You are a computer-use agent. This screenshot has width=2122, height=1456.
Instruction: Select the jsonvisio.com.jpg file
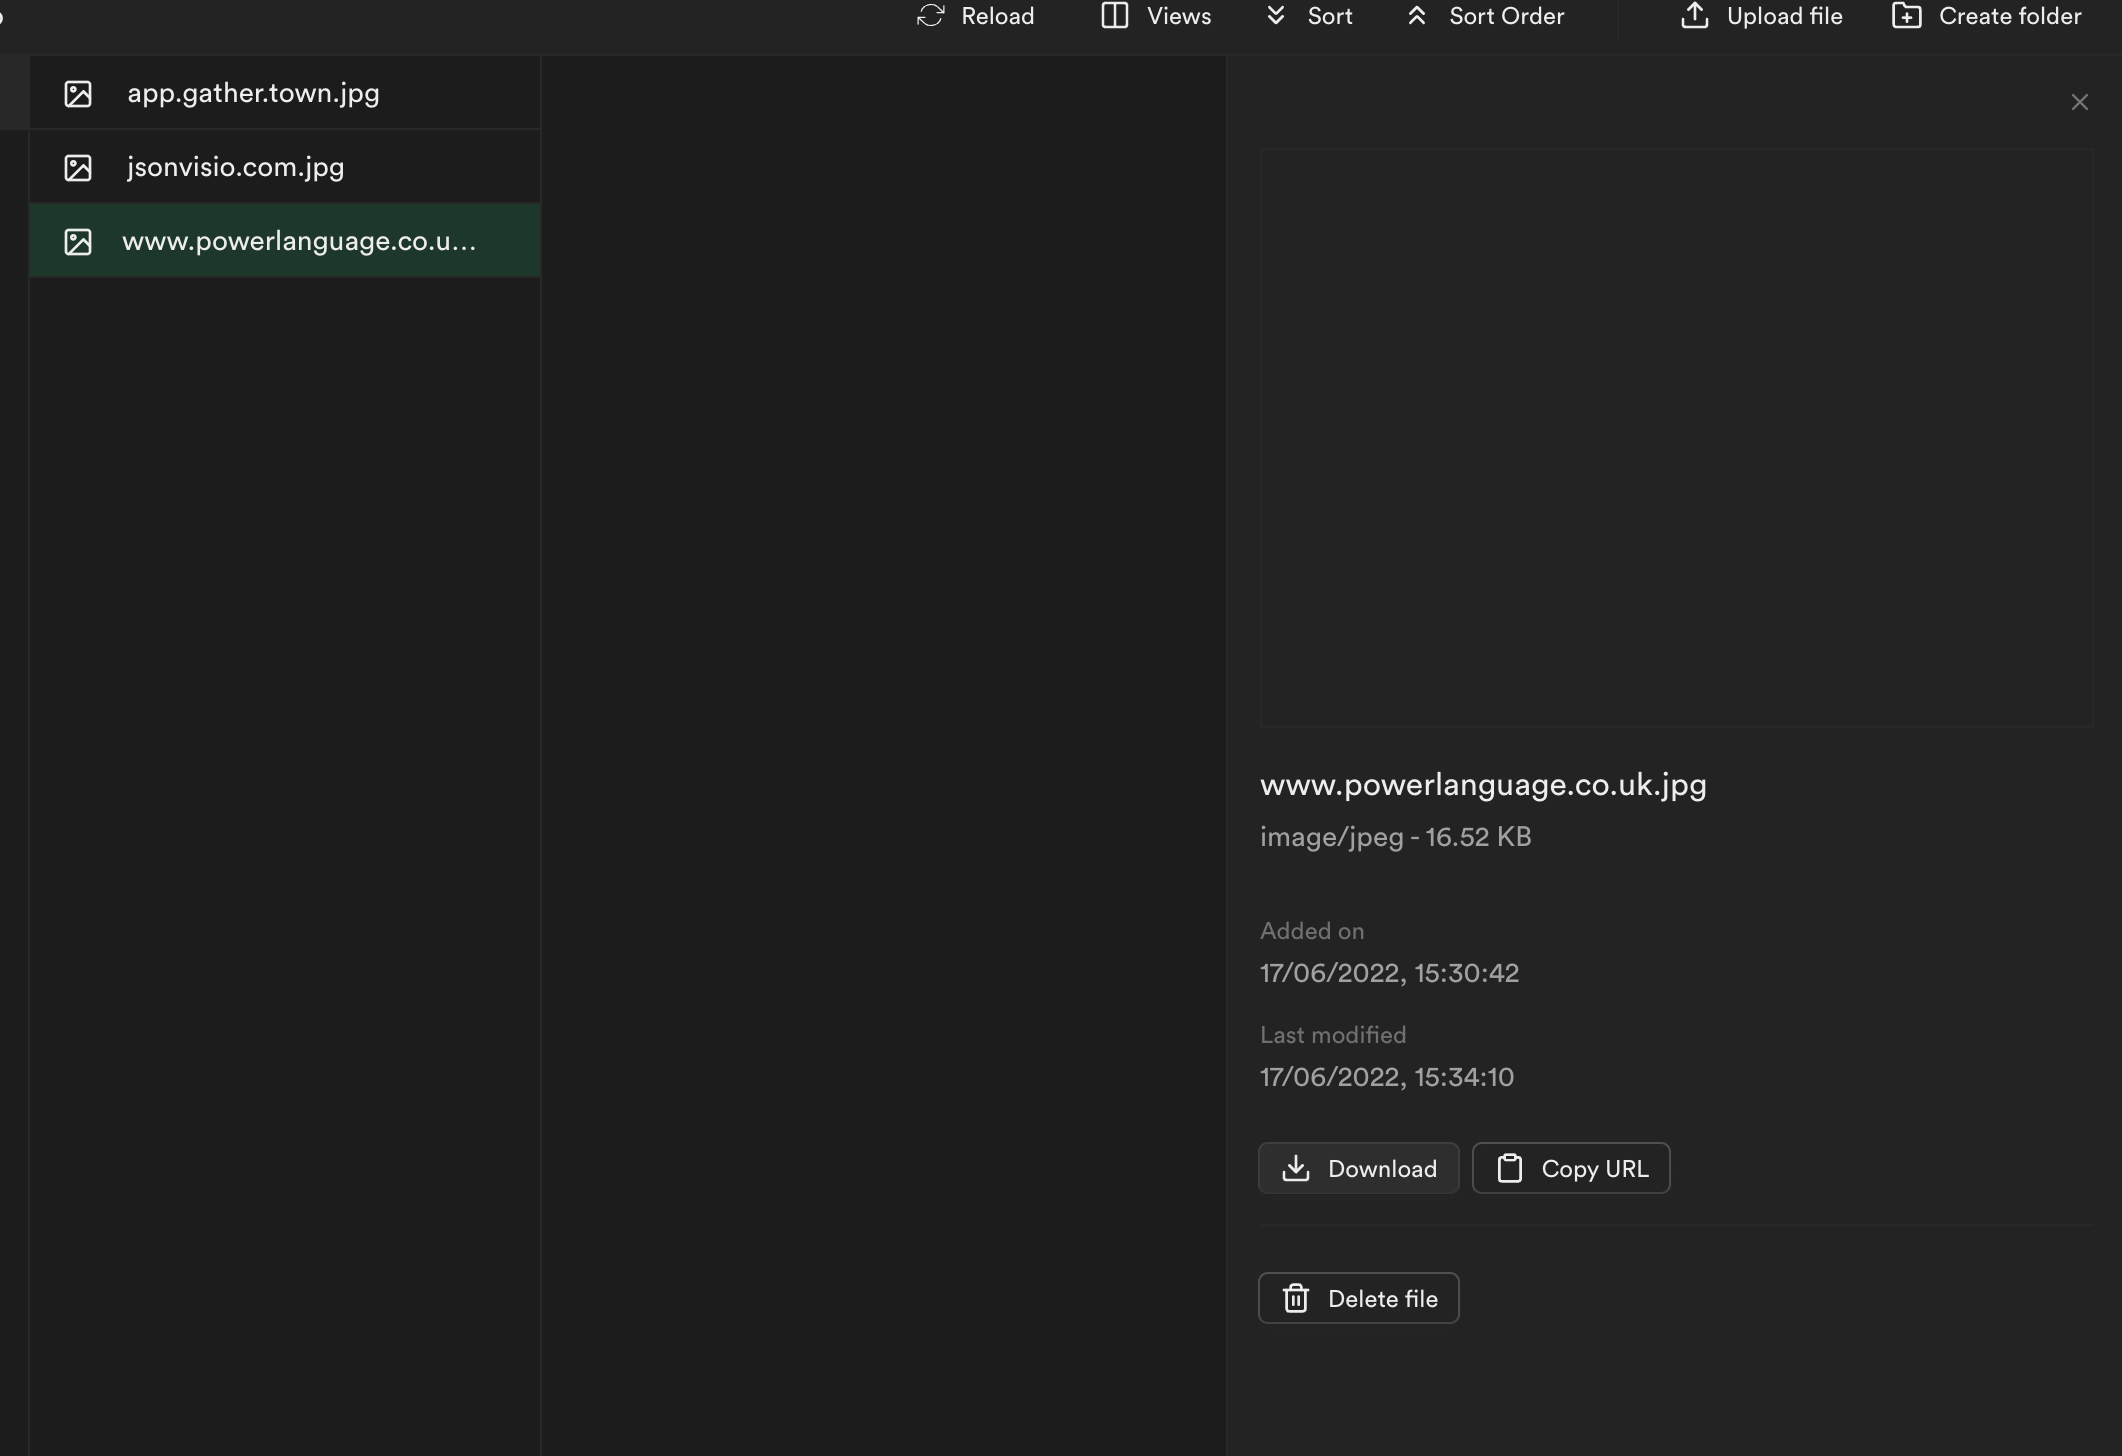235,167
